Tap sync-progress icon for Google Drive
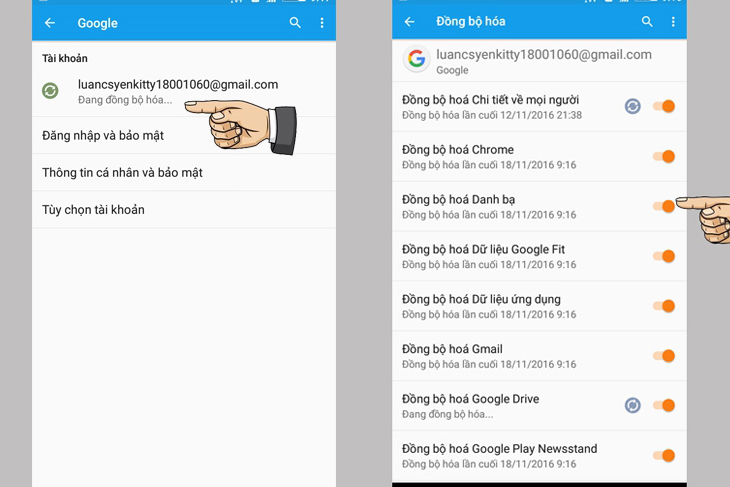The width and height of the screenshot is (730, 487). pyautogui.click(x=632, y=405)
